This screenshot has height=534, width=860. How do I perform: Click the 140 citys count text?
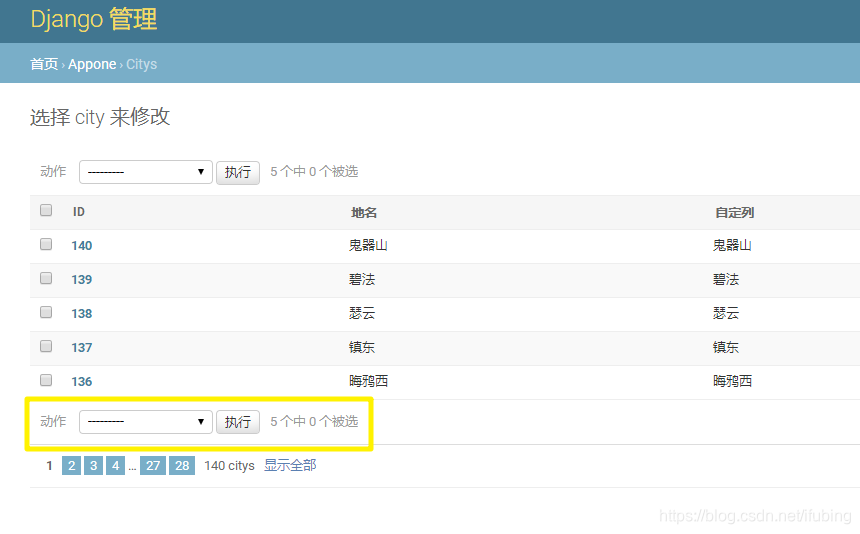coord(229,465)
